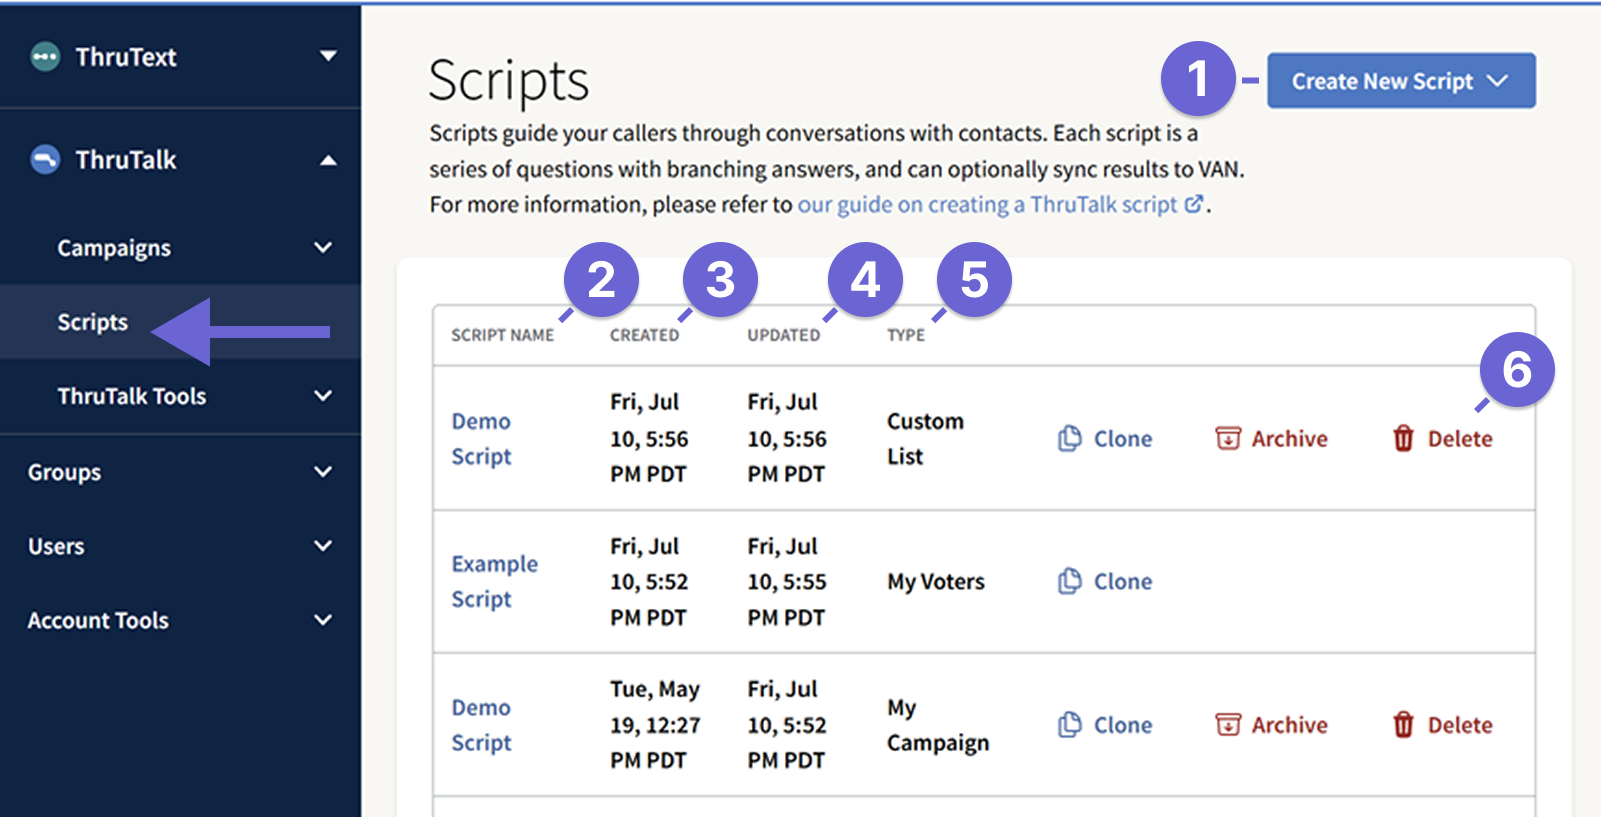Click Example Script updated date 5:55 PM
Image resolution: width=1601 pixels, height=817 pixels.
786,581
